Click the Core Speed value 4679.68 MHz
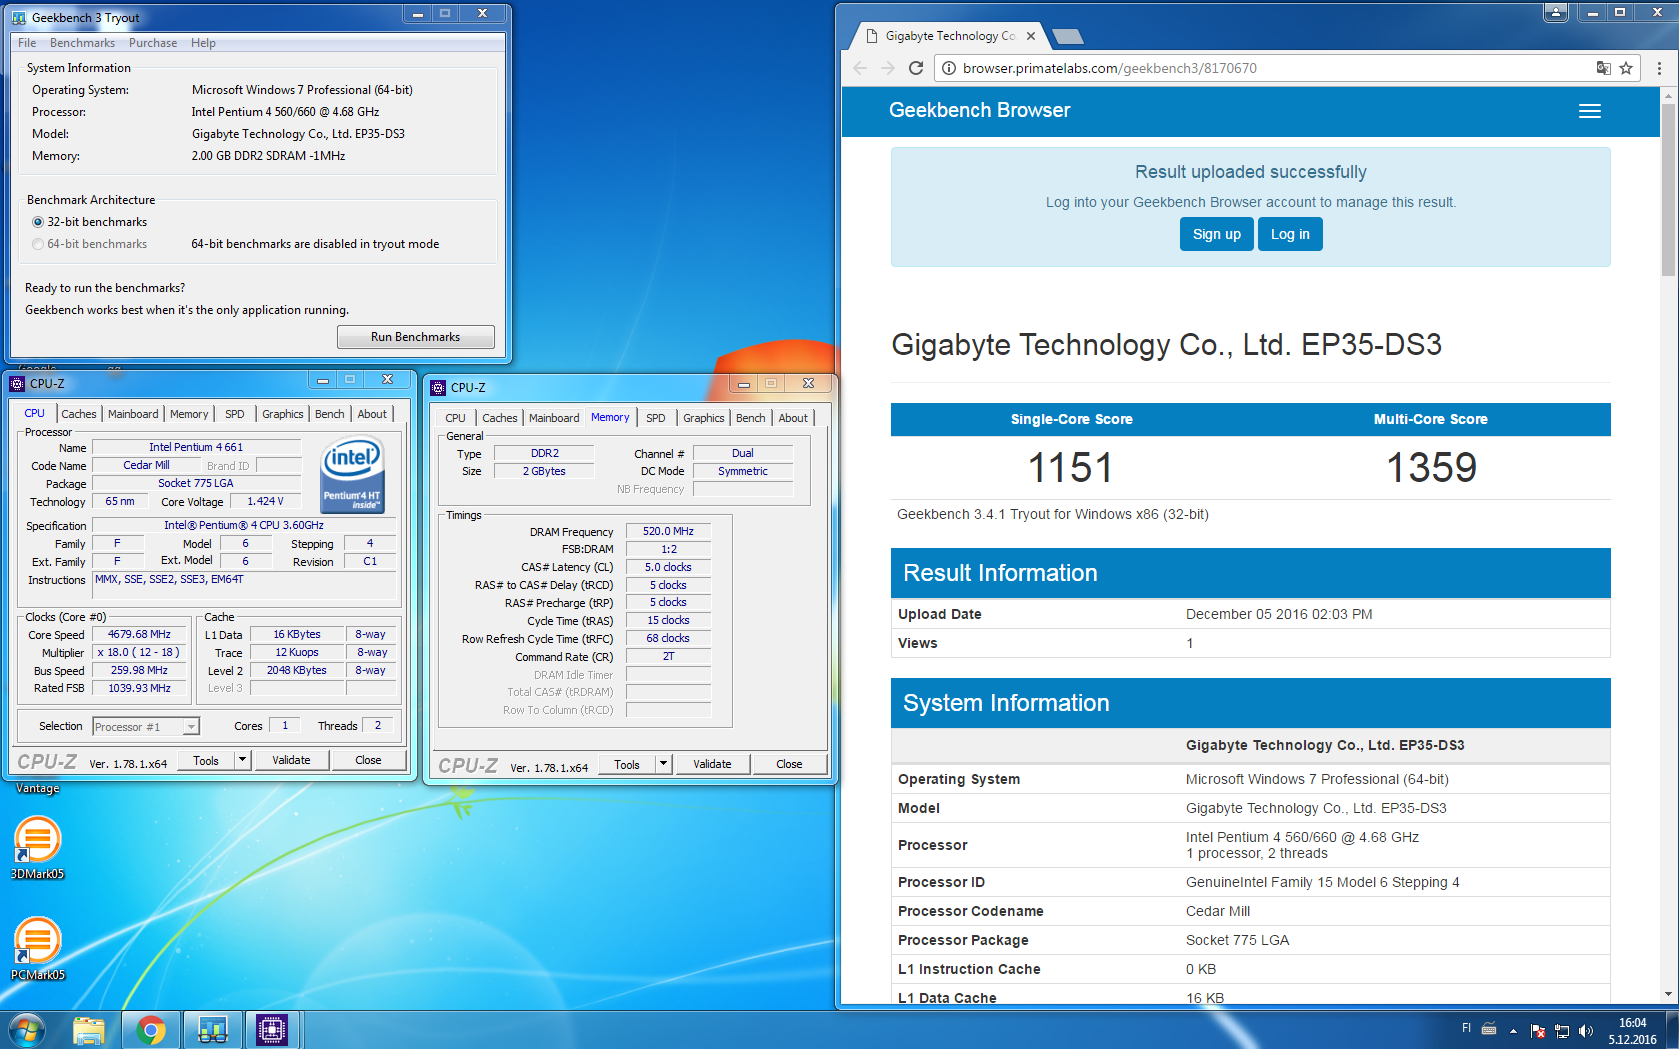Image resolution: width=1679 pixels, height=1049 pixels. point(139,635)
